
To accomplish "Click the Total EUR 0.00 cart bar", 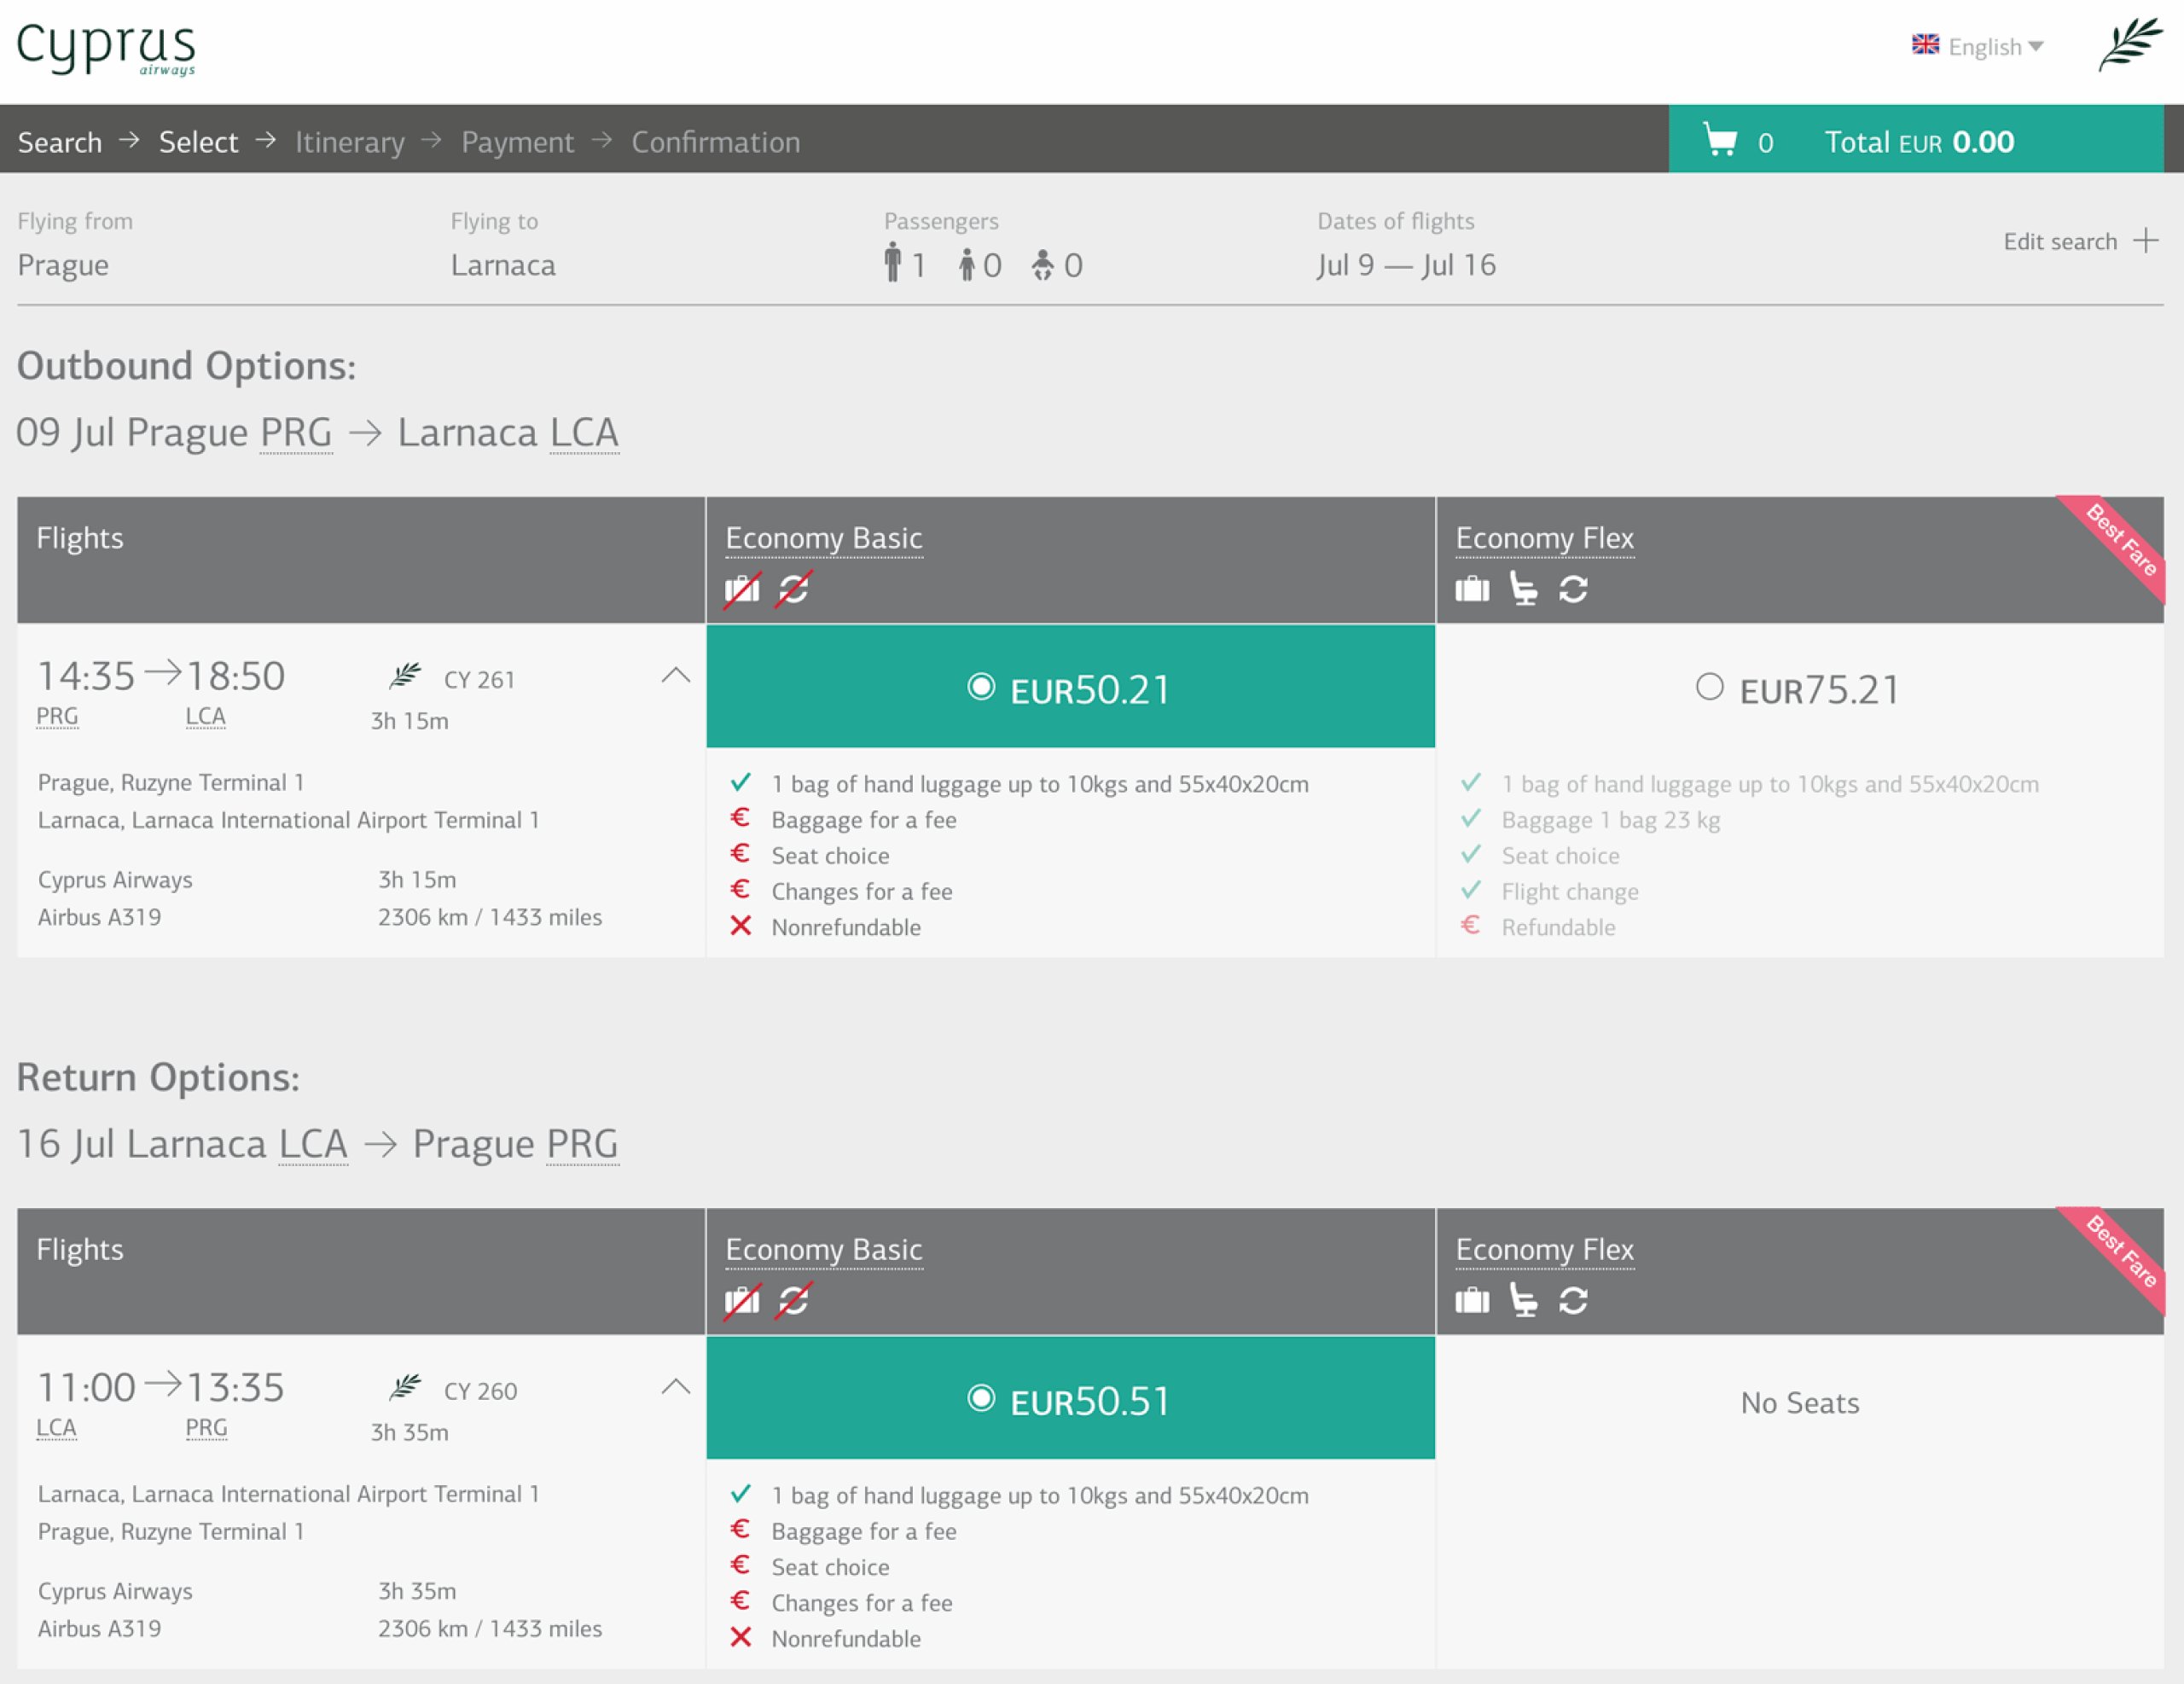I will (x=1918, y=141).
